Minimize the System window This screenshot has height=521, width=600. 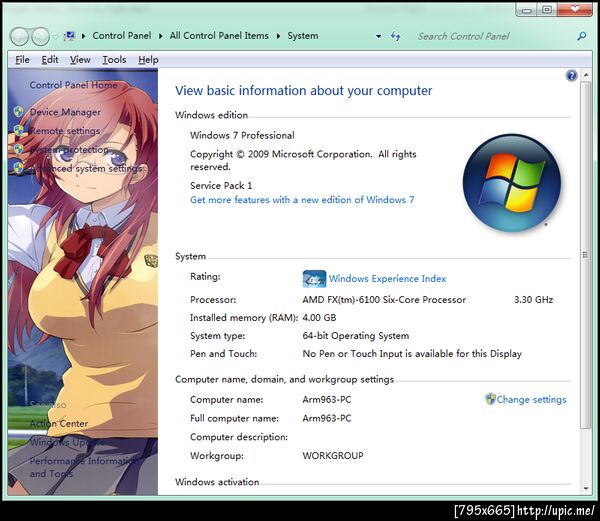tap(527, 10)
